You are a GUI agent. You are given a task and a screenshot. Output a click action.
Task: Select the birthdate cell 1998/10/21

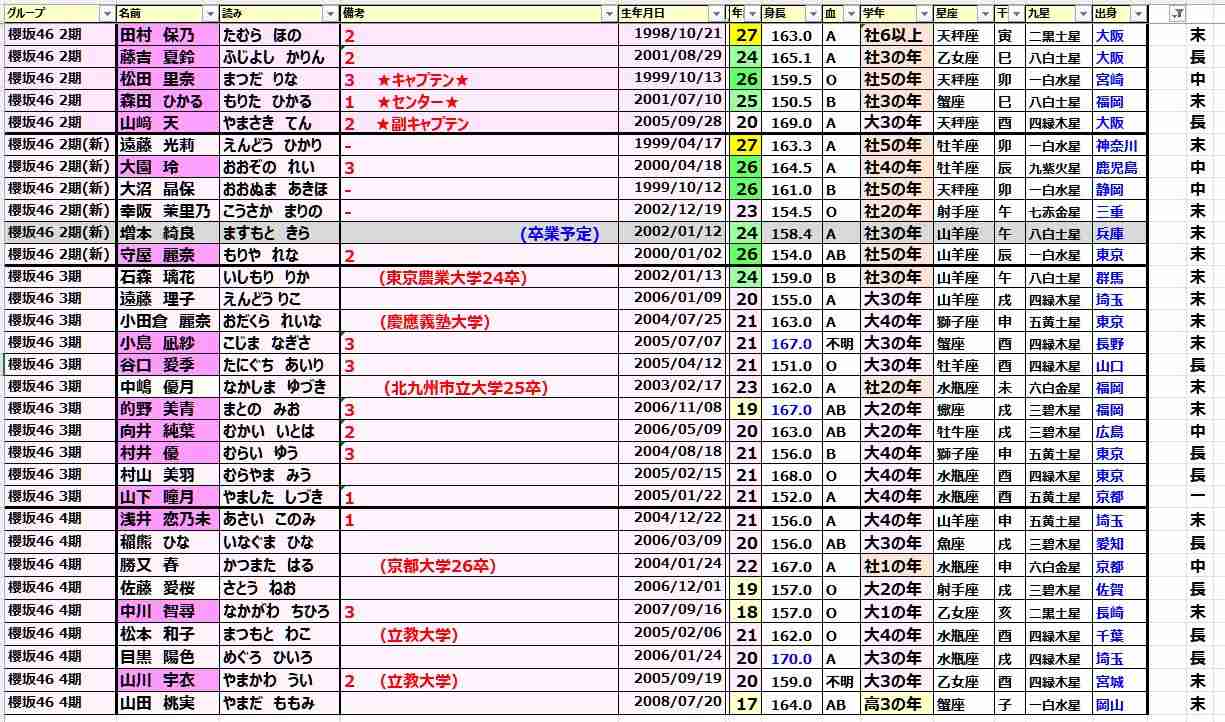pyautogui.click(x=672, y=35)
